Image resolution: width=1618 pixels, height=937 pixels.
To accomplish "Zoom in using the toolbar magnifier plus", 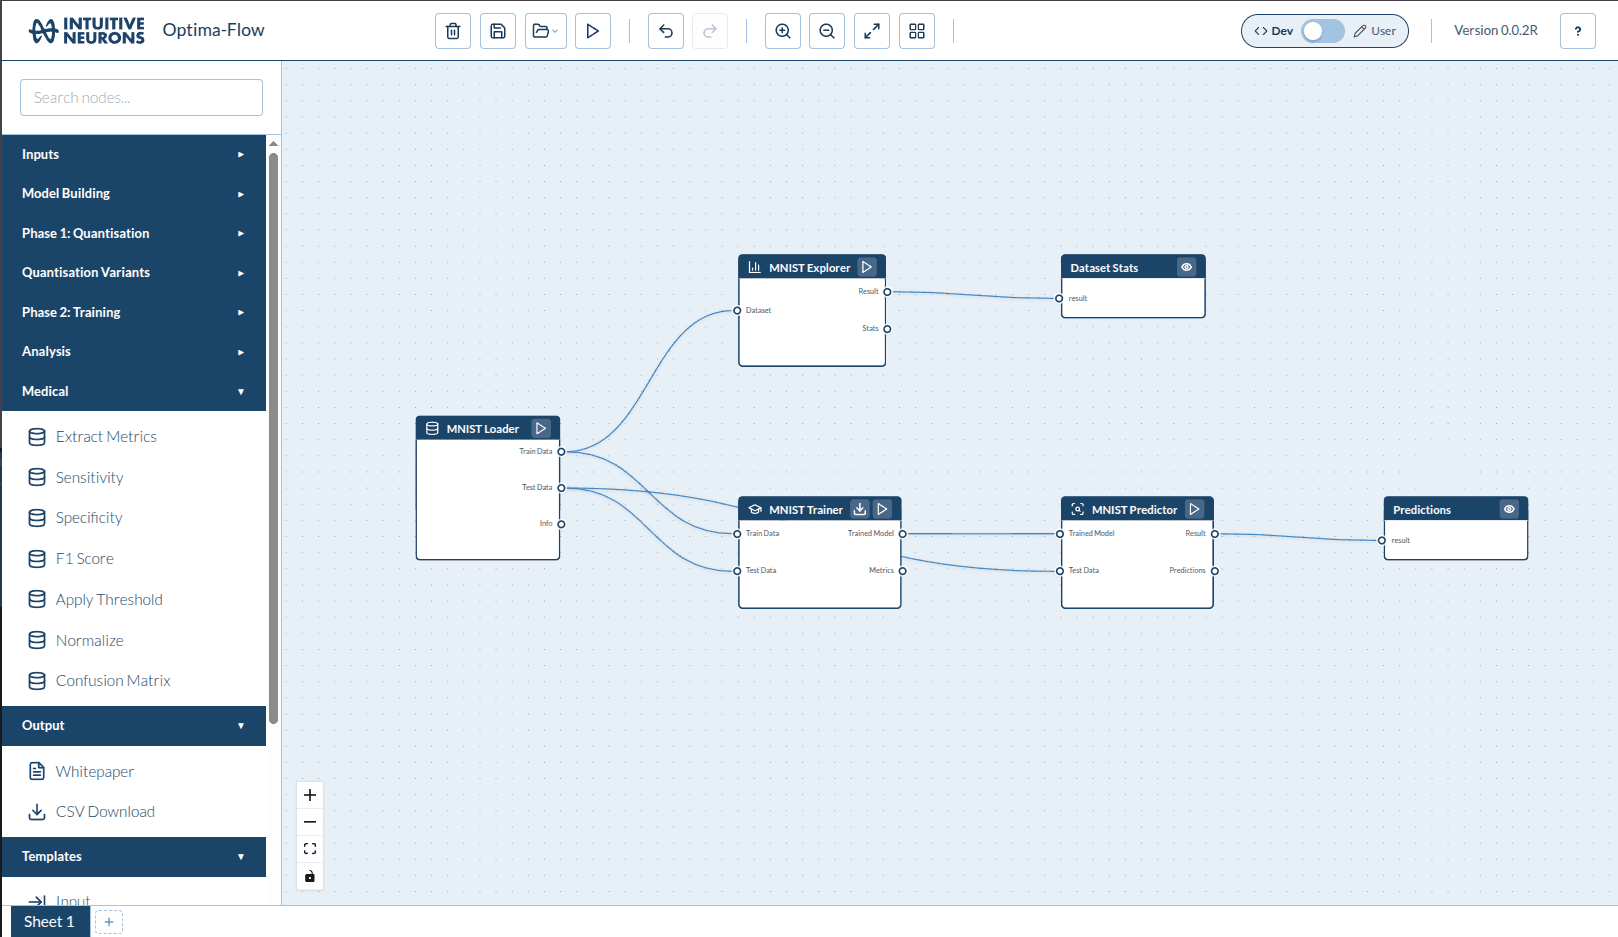I will coord(783,31).
